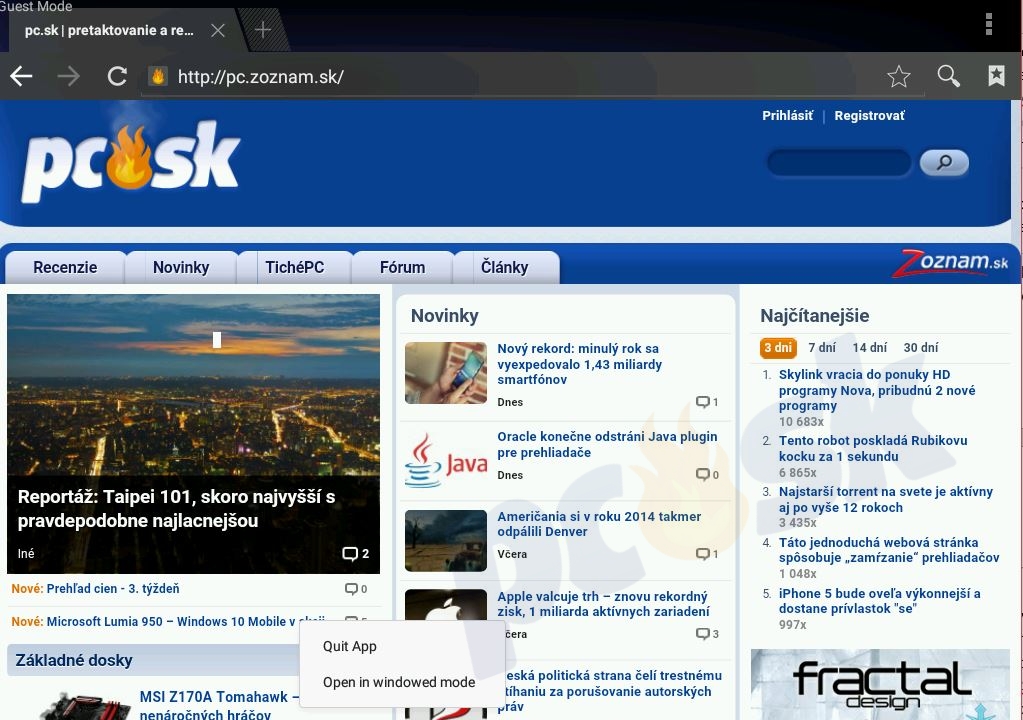Open the Denver 2014 news headline

coord(599,524)
